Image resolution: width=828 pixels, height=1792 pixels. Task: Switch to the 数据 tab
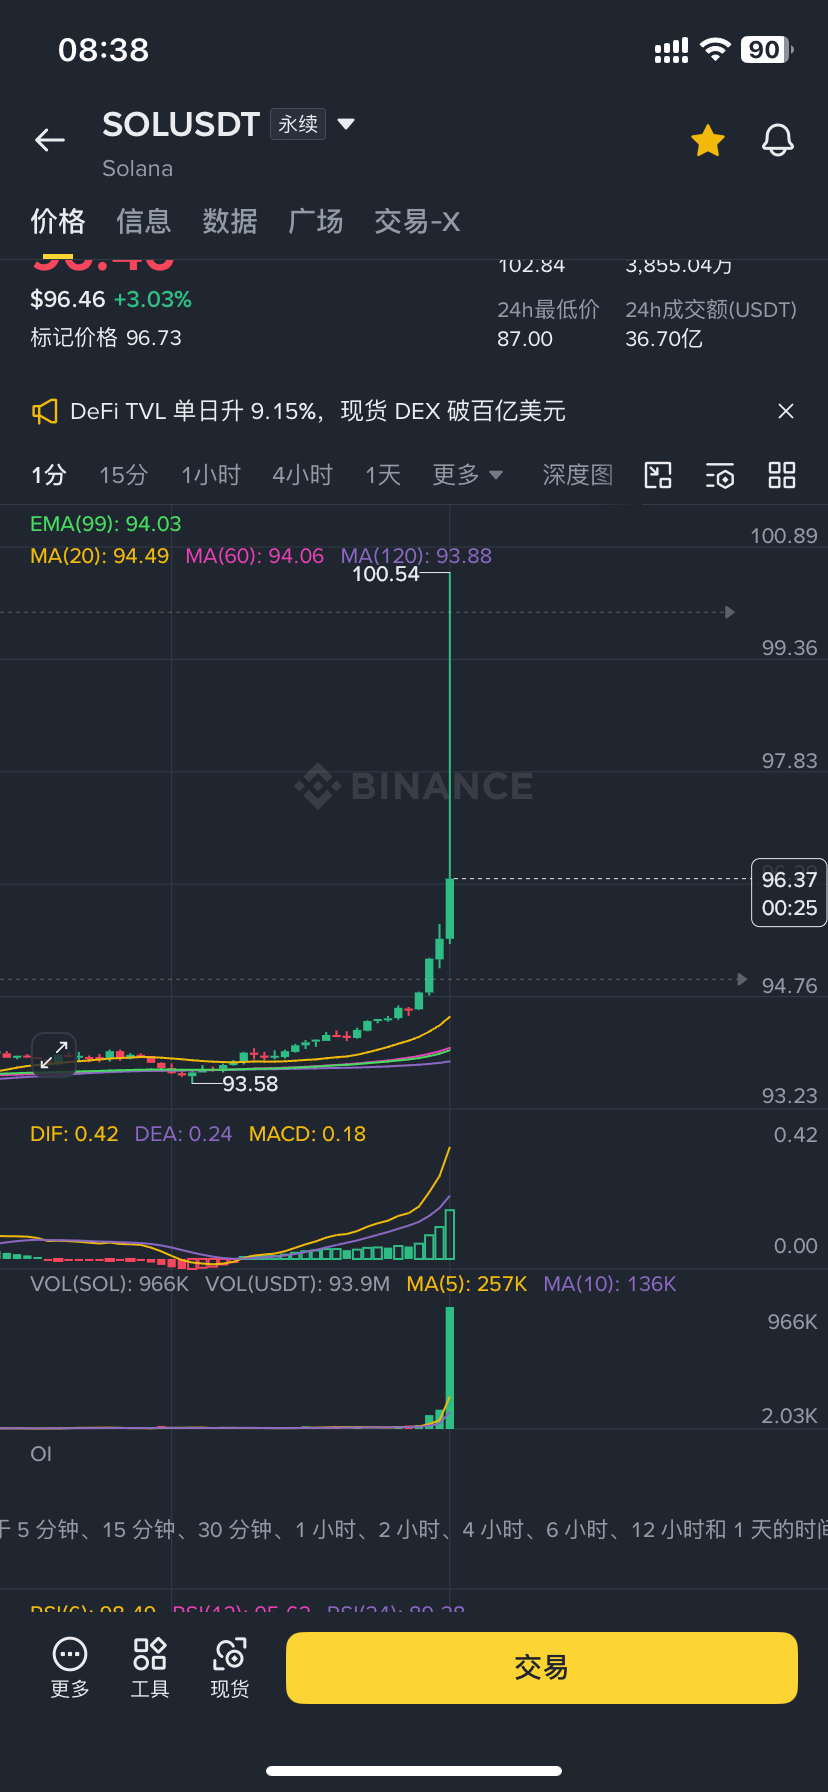click(x=230, y=221)
